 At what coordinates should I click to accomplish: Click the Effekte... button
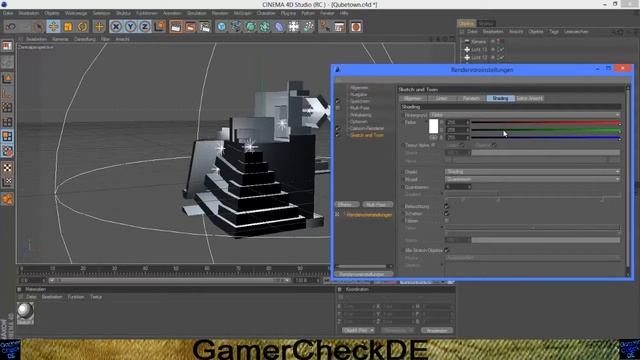[347, 204]
